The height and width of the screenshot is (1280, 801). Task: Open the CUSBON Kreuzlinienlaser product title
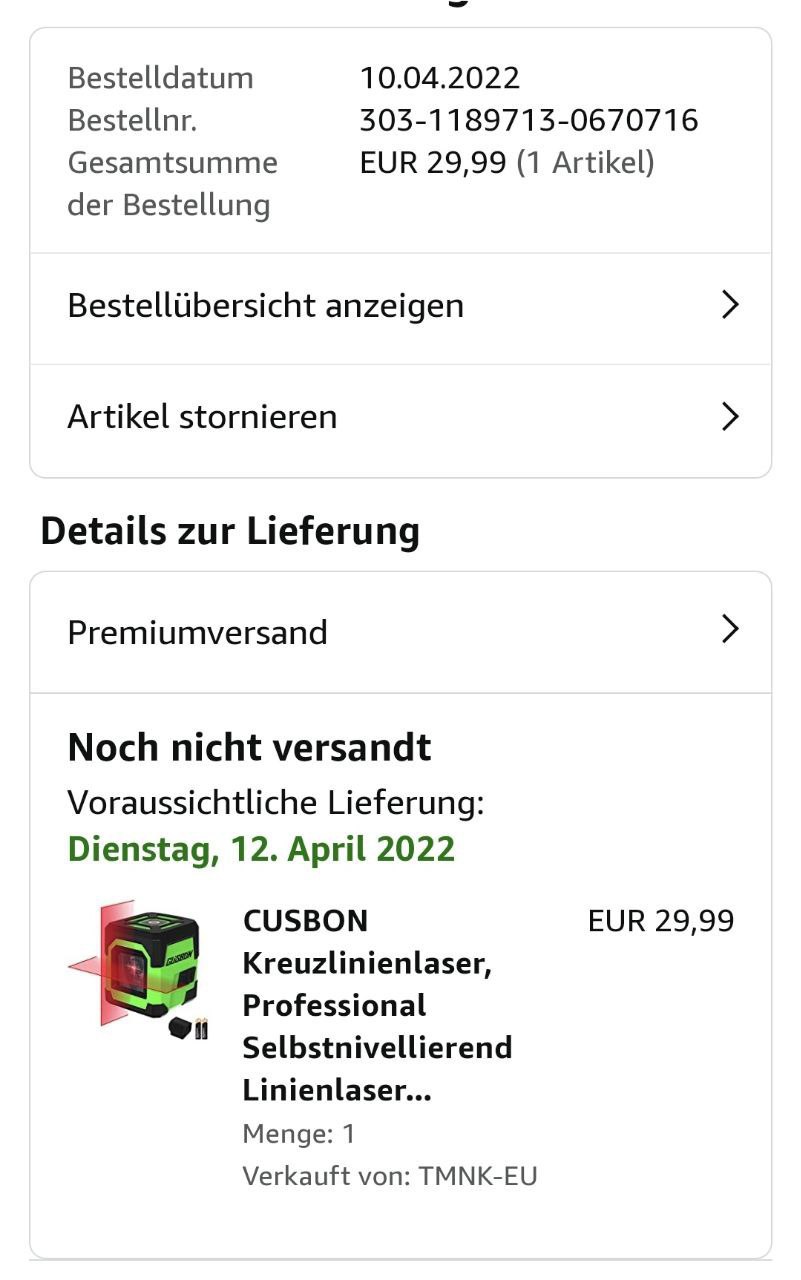(x=377, y=1005)
